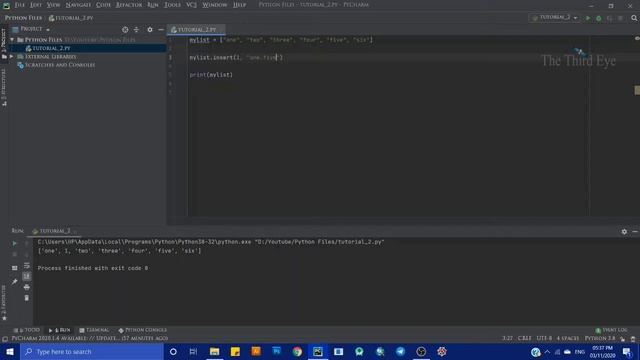Open Run panel gear settings
640x360 pixels.
[x=624, y=231]
